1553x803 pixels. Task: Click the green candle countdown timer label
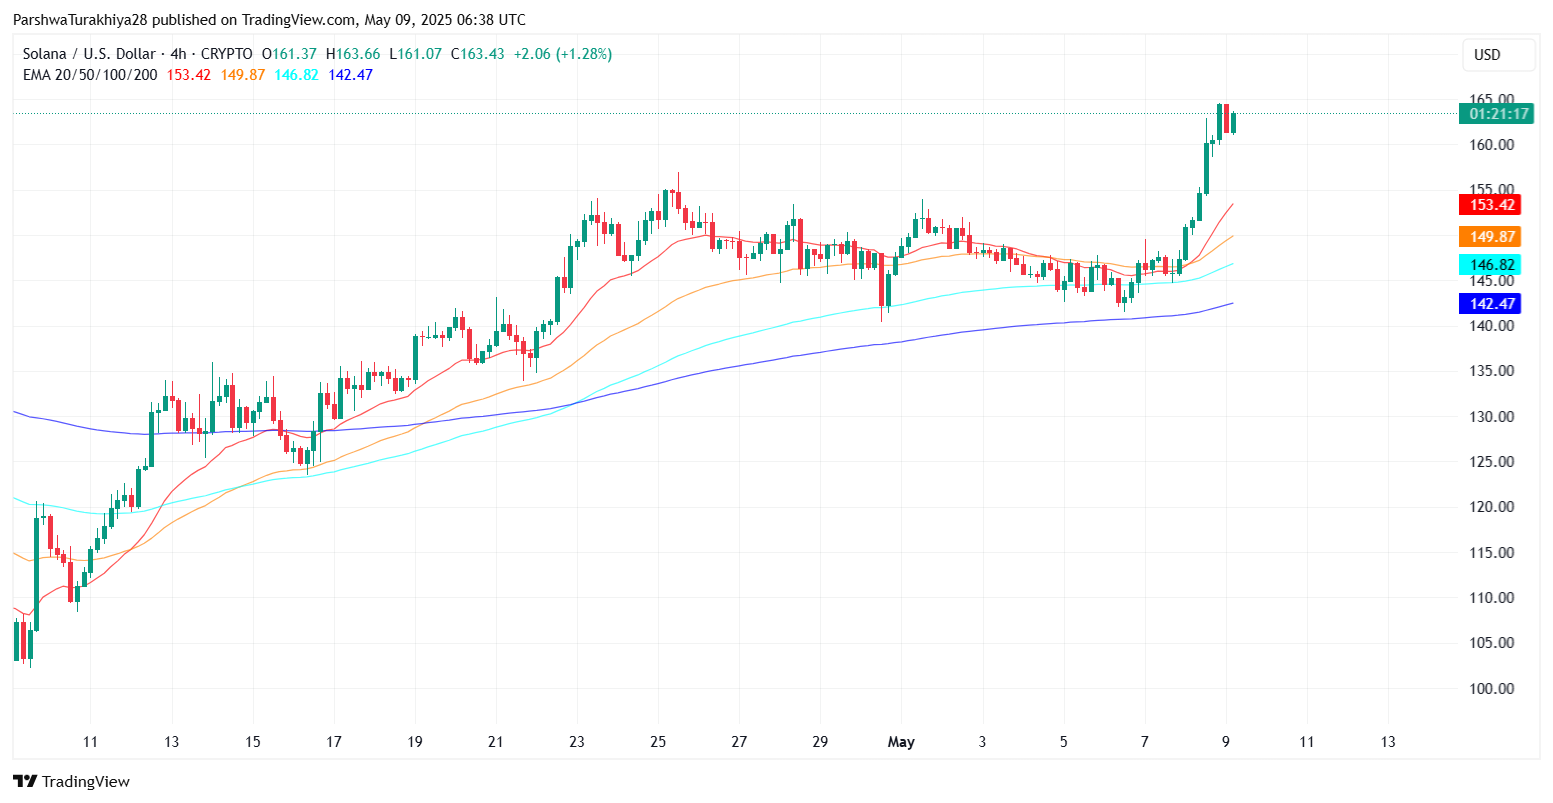coord(1499,114)
